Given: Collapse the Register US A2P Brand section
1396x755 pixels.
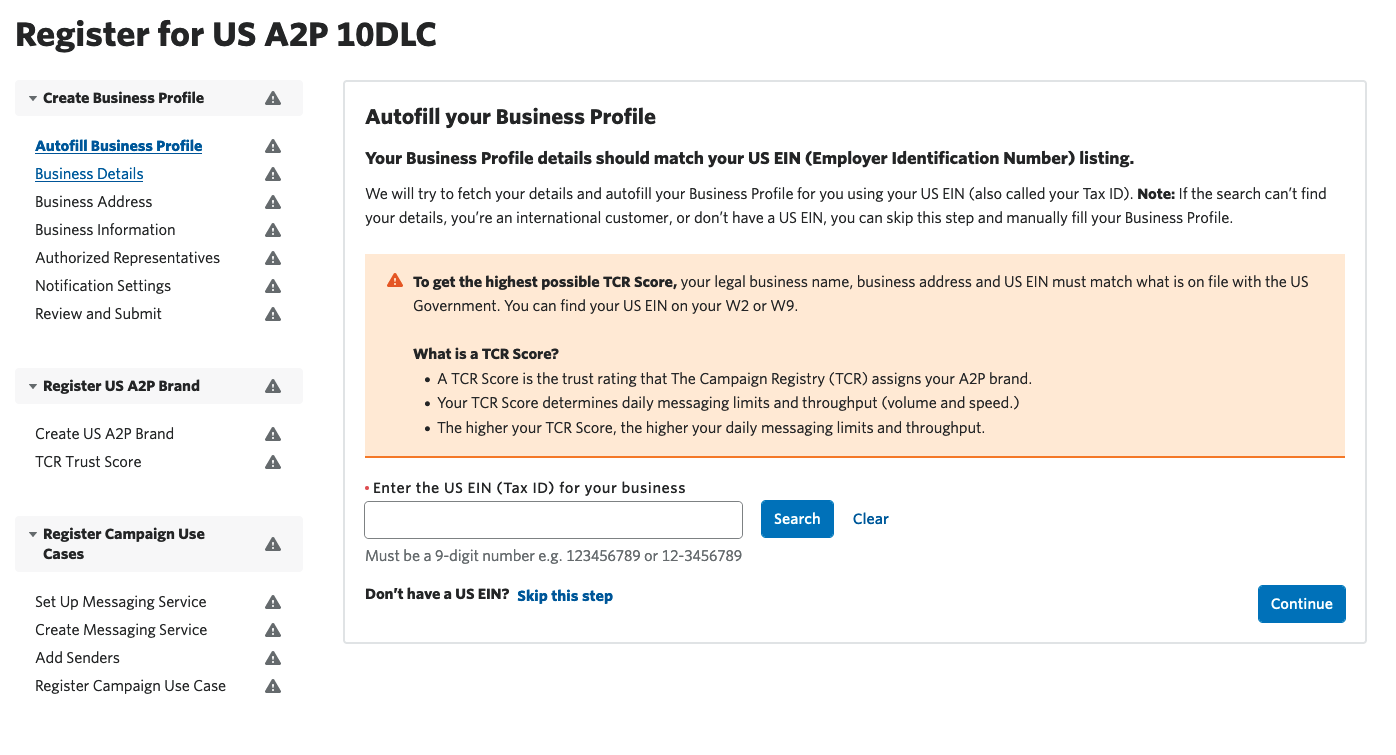Looking at the screenshot, I should [33, 386].
